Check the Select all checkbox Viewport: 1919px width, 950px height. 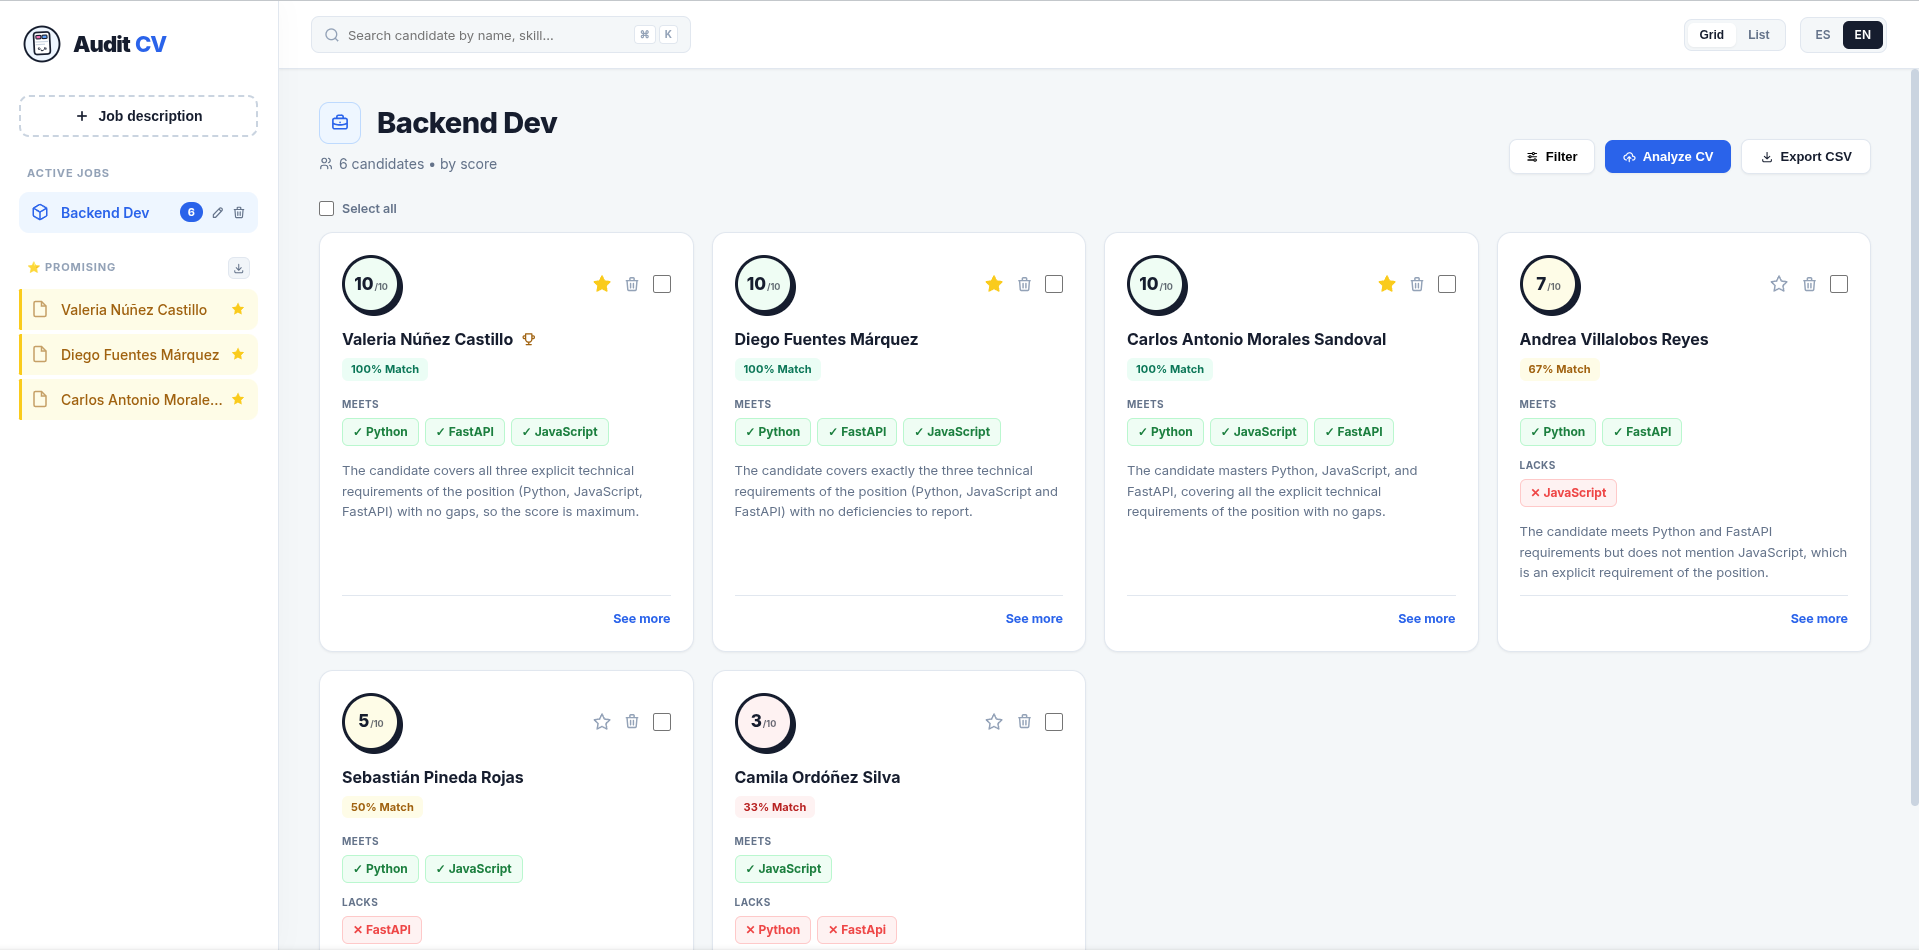(x=327, y=209)
